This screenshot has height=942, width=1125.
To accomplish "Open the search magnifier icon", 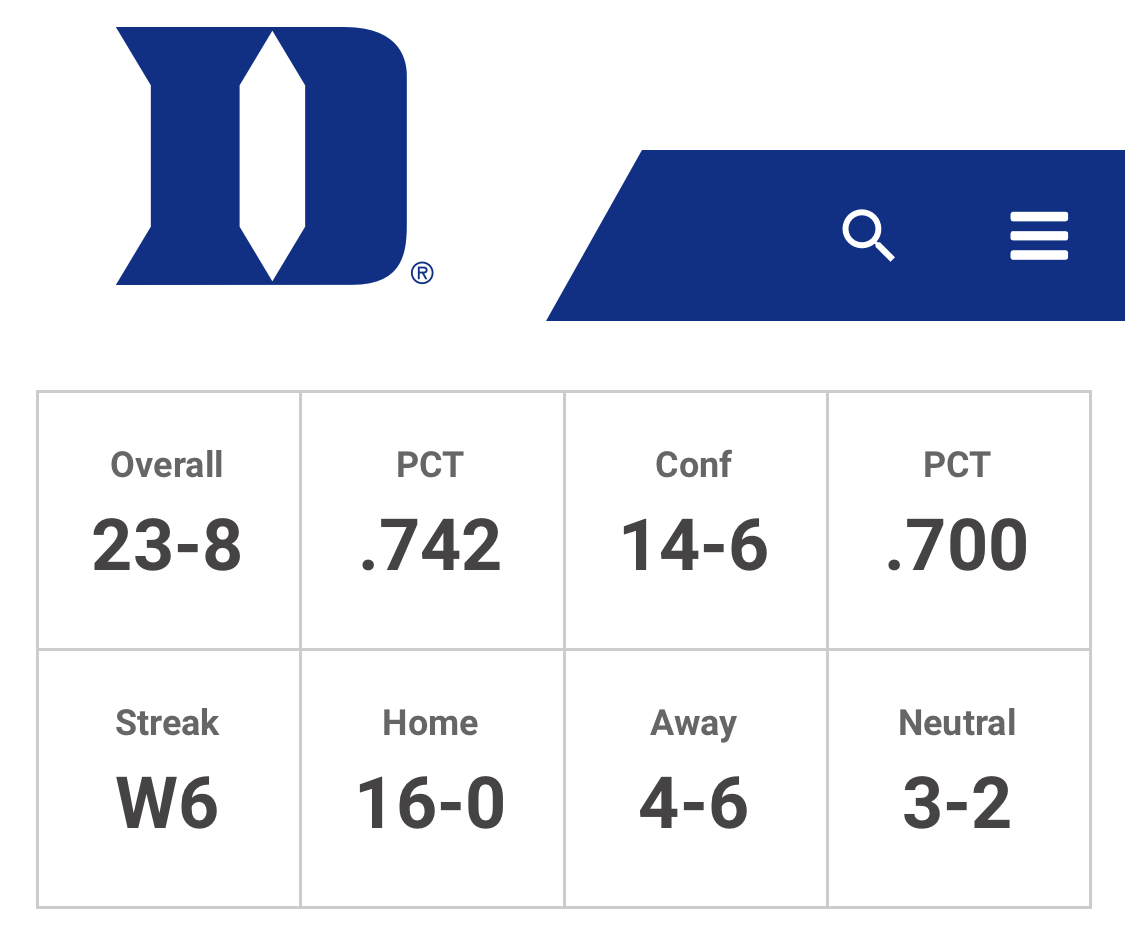I will pyautogui.click(x=868, y=235).
